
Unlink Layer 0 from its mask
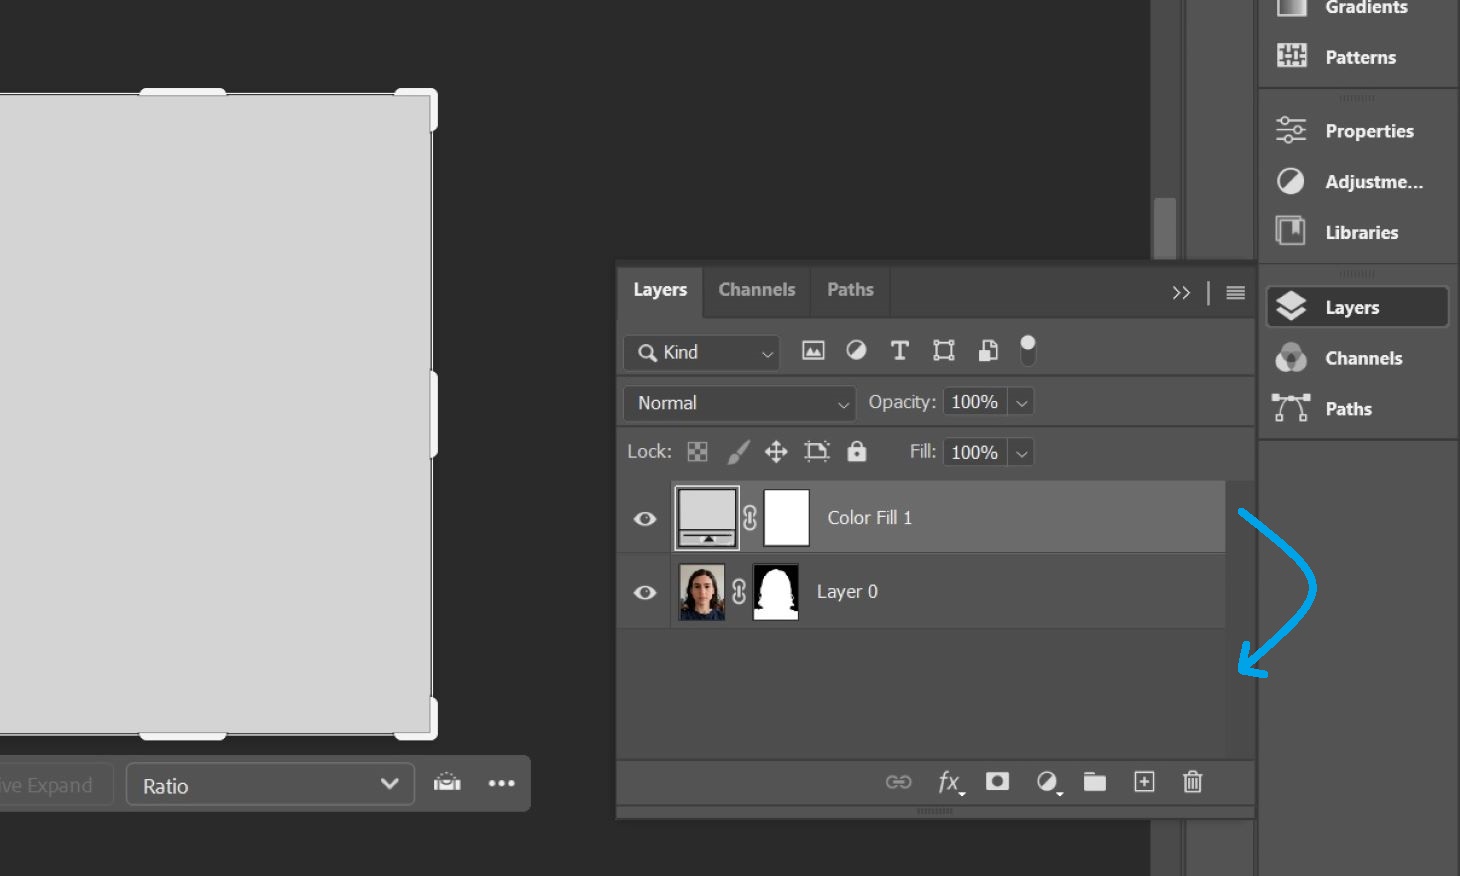pyautogui.click(x=739, y=592)
